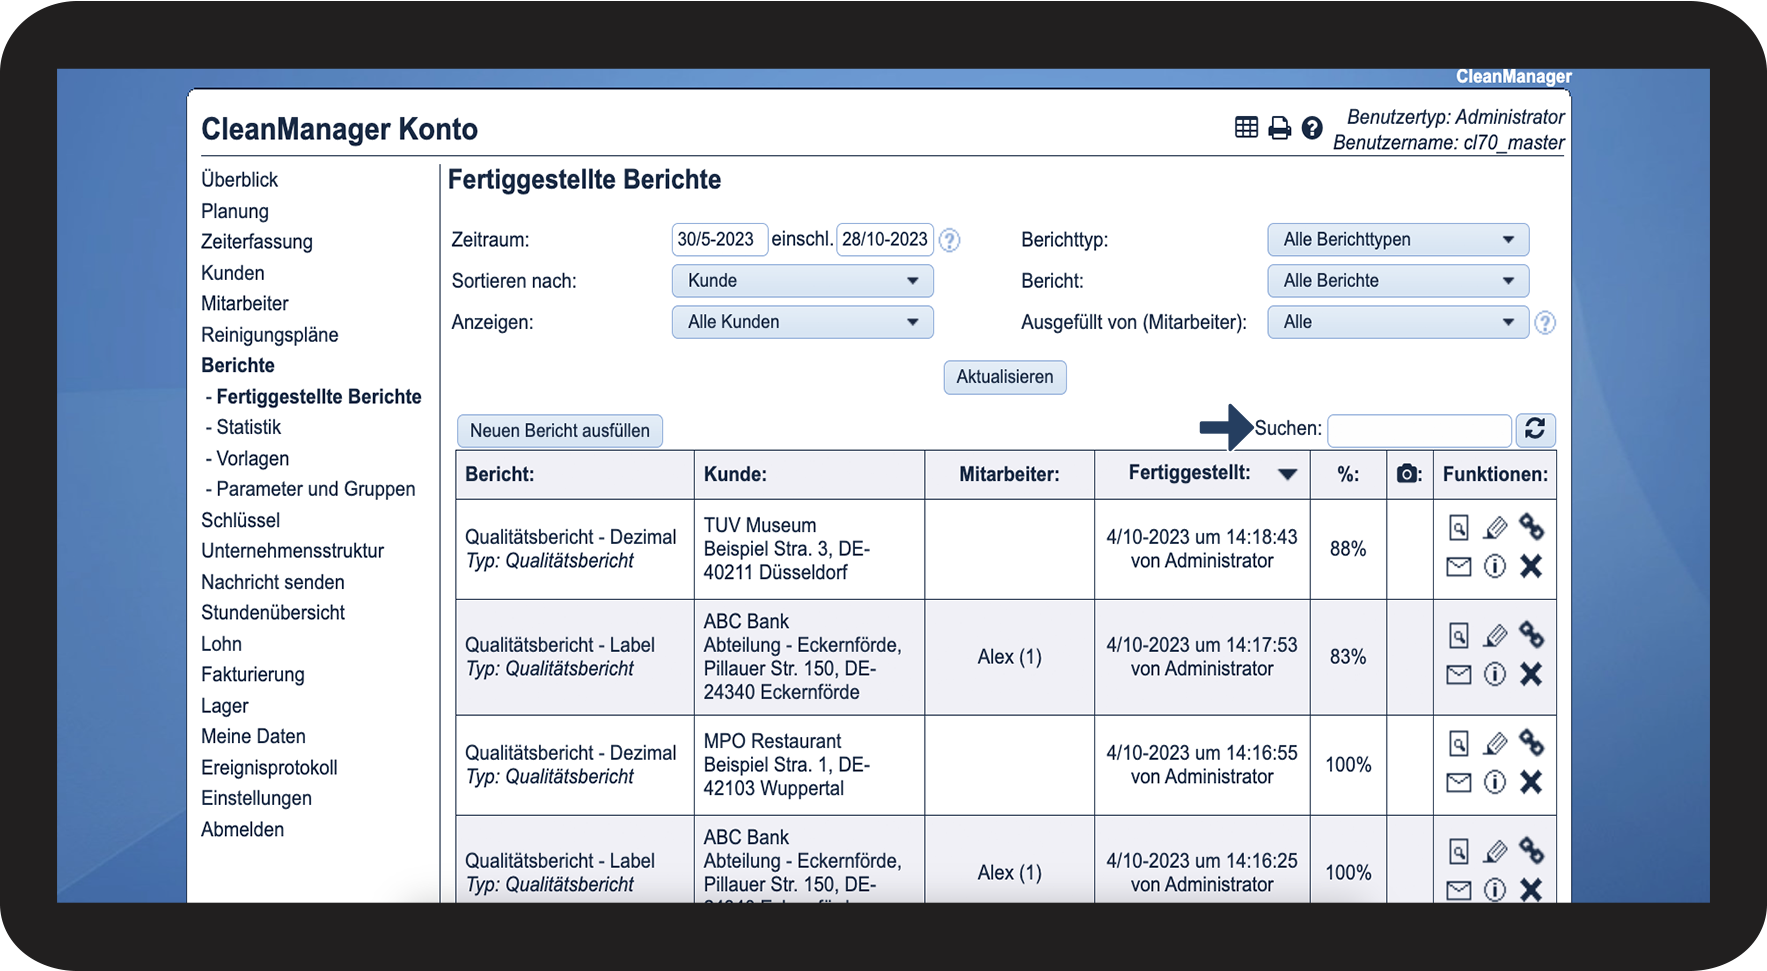Sort by the camera column header icon
The image size is (1767, 971).
pos(1408,474)
